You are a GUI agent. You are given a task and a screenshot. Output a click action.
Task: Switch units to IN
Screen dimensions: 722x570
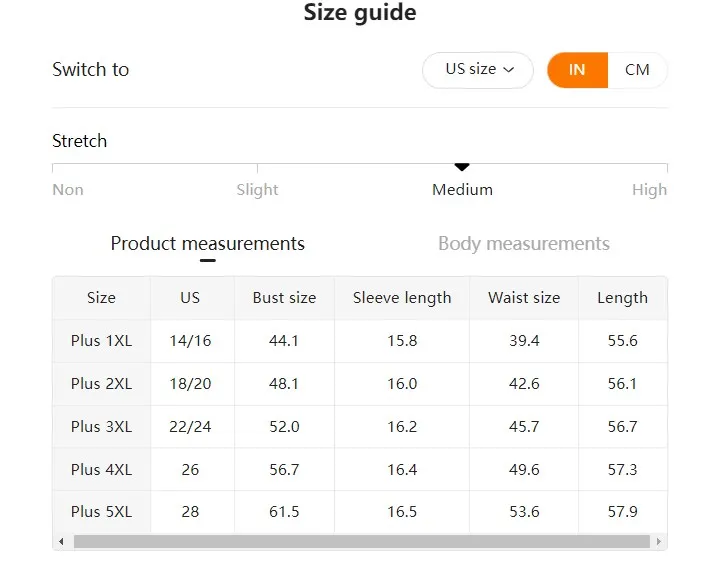(x=577, y=70)
